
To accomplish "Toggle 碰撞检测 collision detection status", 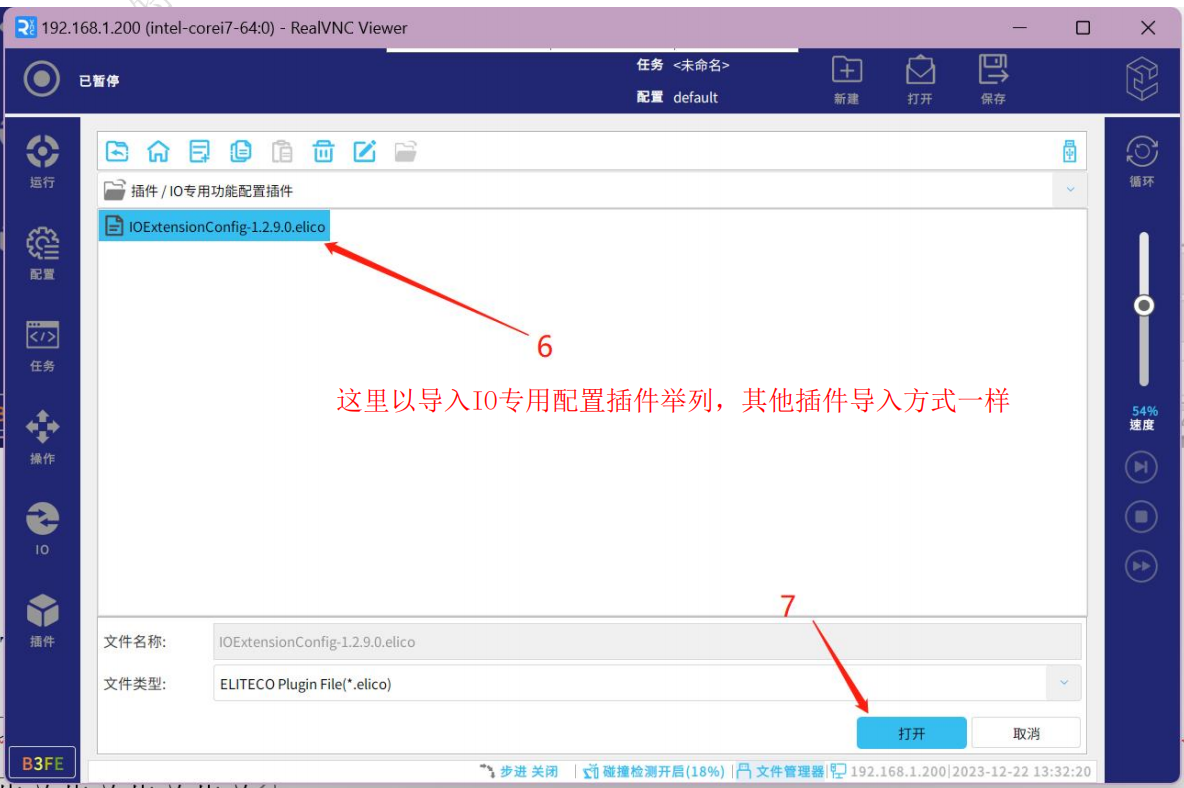I will (x=654, y=771).
